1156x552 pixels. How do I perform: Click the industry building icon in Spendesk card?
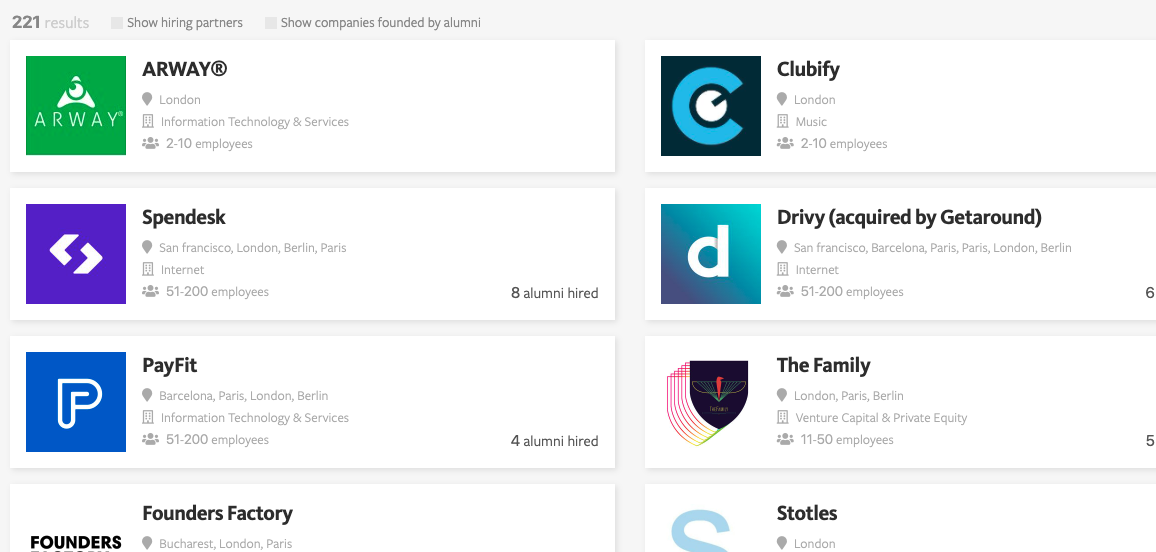[147, 269]
